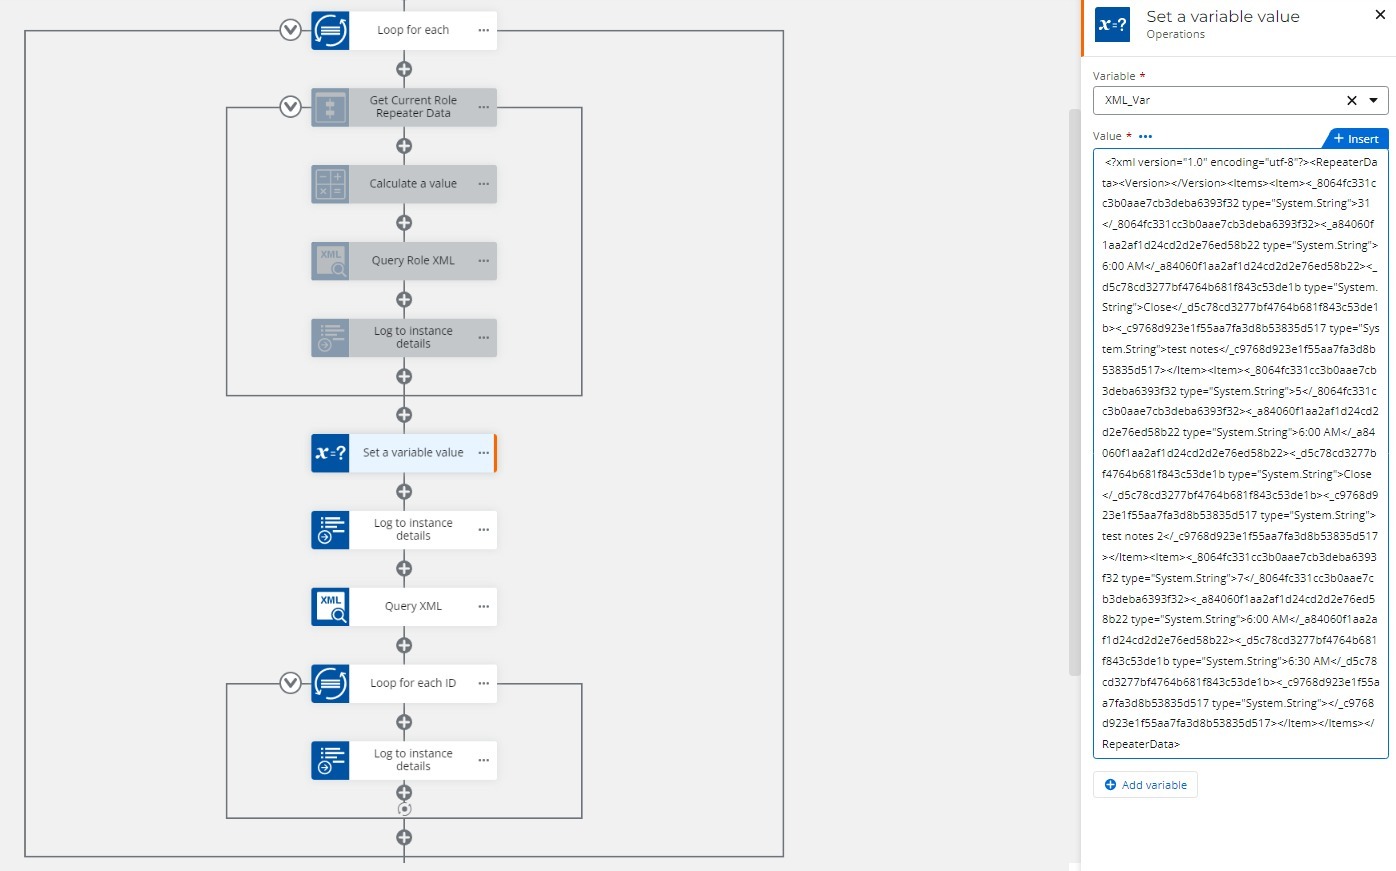Open Get Current Role Repeater Data ellipsis menu
Viewport: 1396px width, 871px height.
point(484,107)
